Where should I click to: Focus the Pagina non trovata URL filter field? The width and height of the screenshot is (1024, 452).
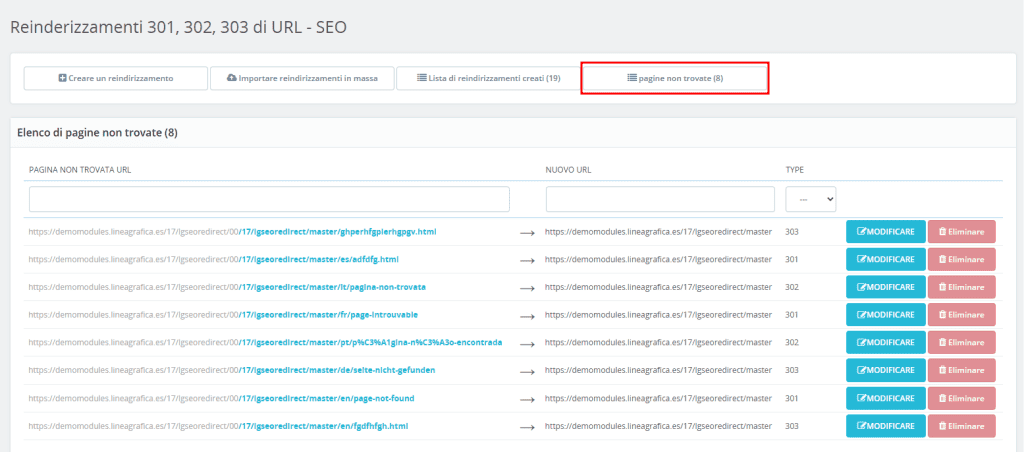tap(269, 199)
